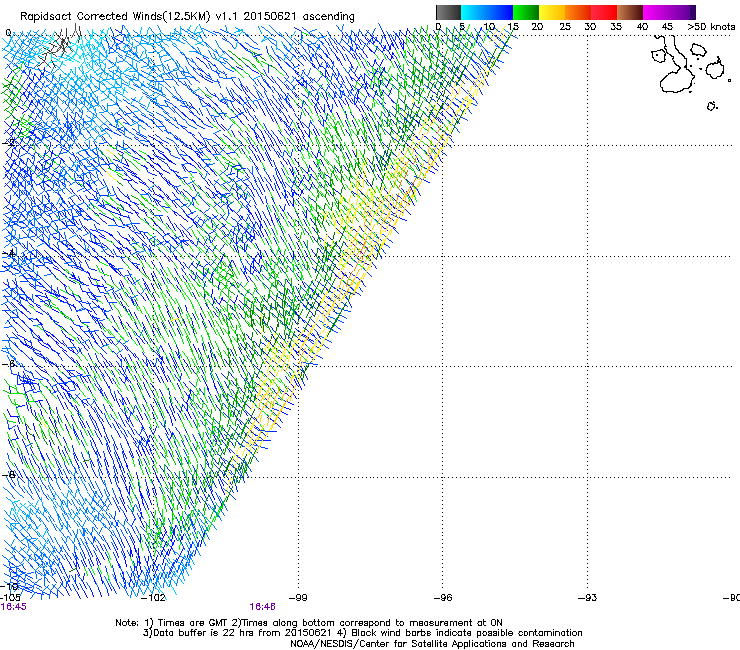This screenshot has height=650, width=740.
Task: Click the '-6' latitude axis label
Action: (x=9, y=364)
